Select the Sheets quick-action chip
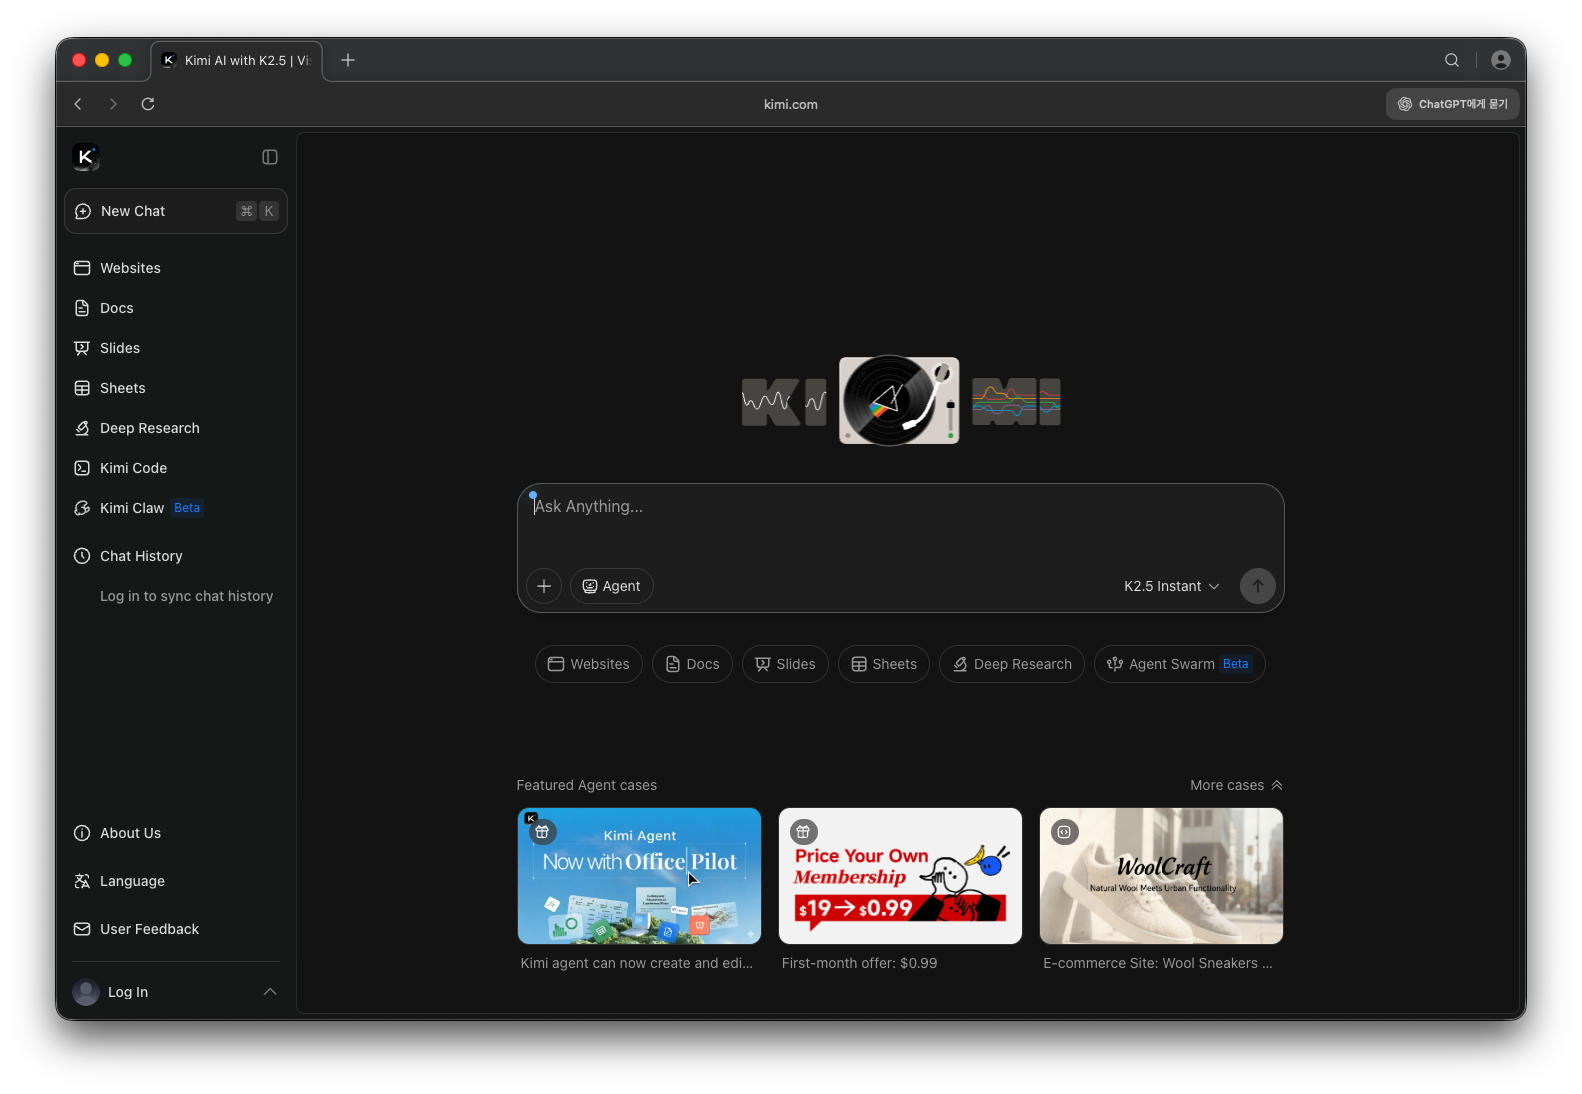The width and height of the screenshot is (1582, 1094). 884,664
